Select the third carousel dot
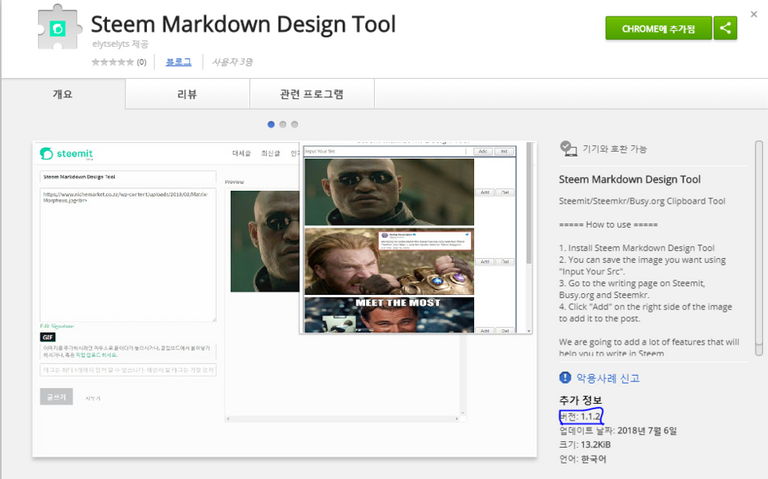Viewport: 768px width, 479px height. (x=295, y=124)
